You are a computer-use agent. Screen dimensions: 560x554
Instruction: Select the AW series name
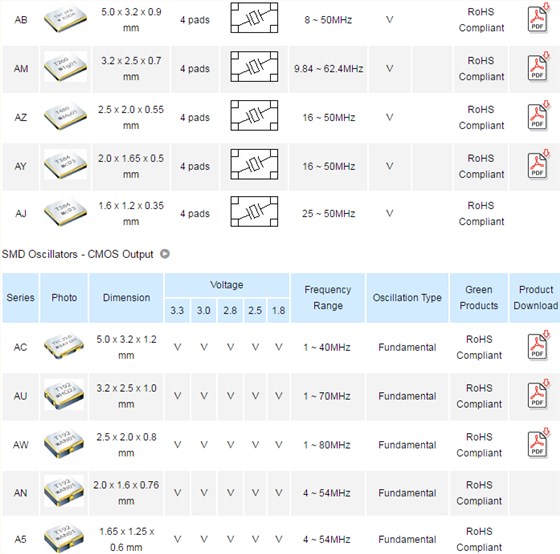(x=20, y=445)
